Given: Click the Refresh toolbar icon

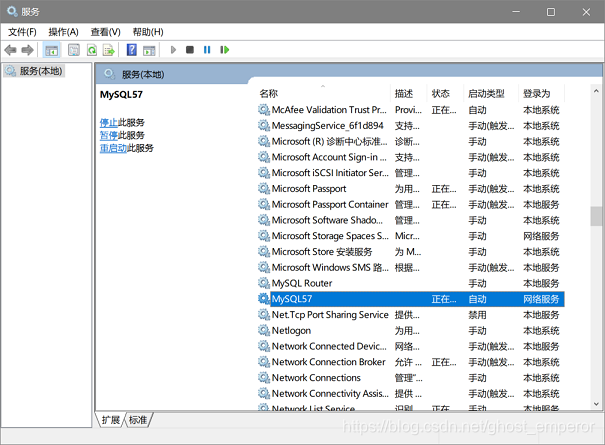Looking at the screenshot, I should point(92,50).
